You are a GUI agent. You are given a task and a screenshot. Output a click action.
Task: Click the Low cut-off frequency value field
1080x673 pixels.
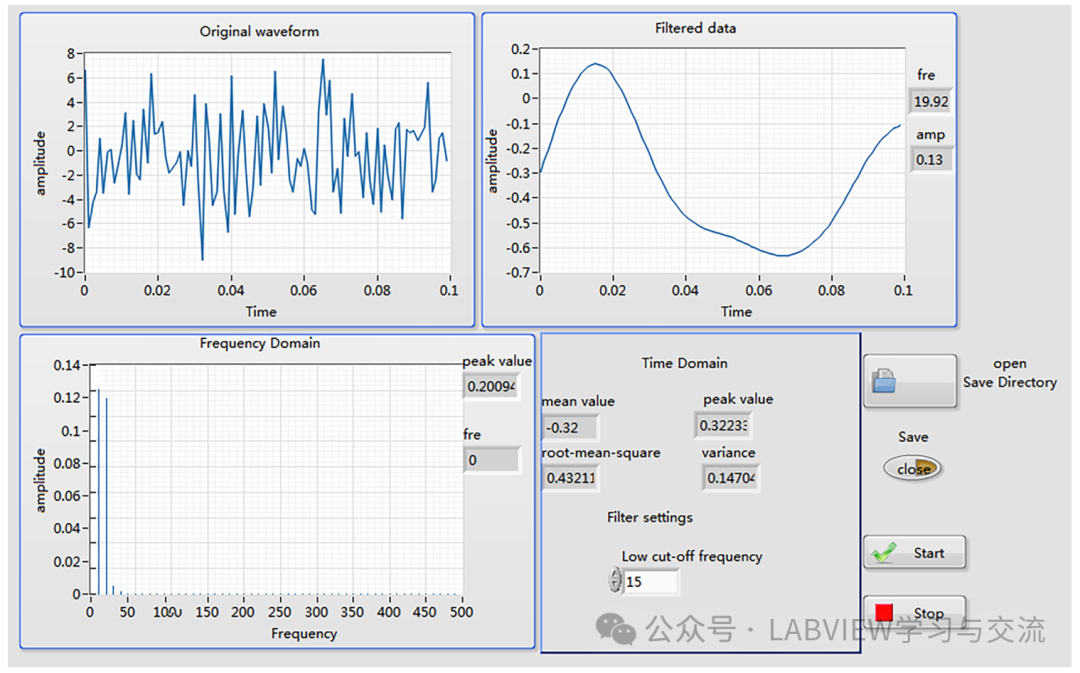(x=651, y=581)
